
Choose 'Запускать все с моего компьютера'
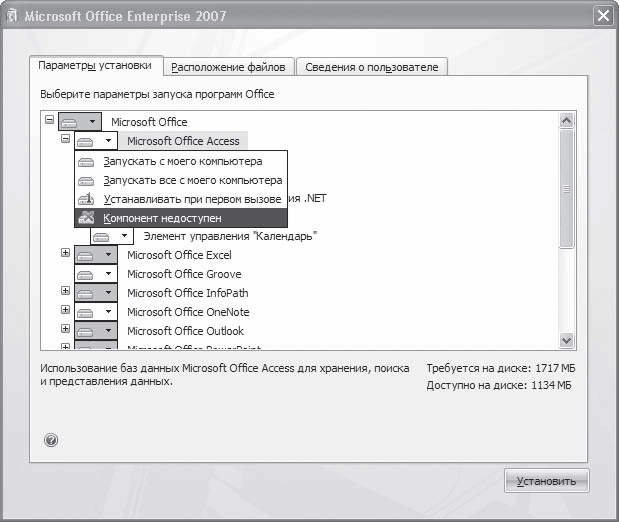pyautogui.click(x=192, y=180)
